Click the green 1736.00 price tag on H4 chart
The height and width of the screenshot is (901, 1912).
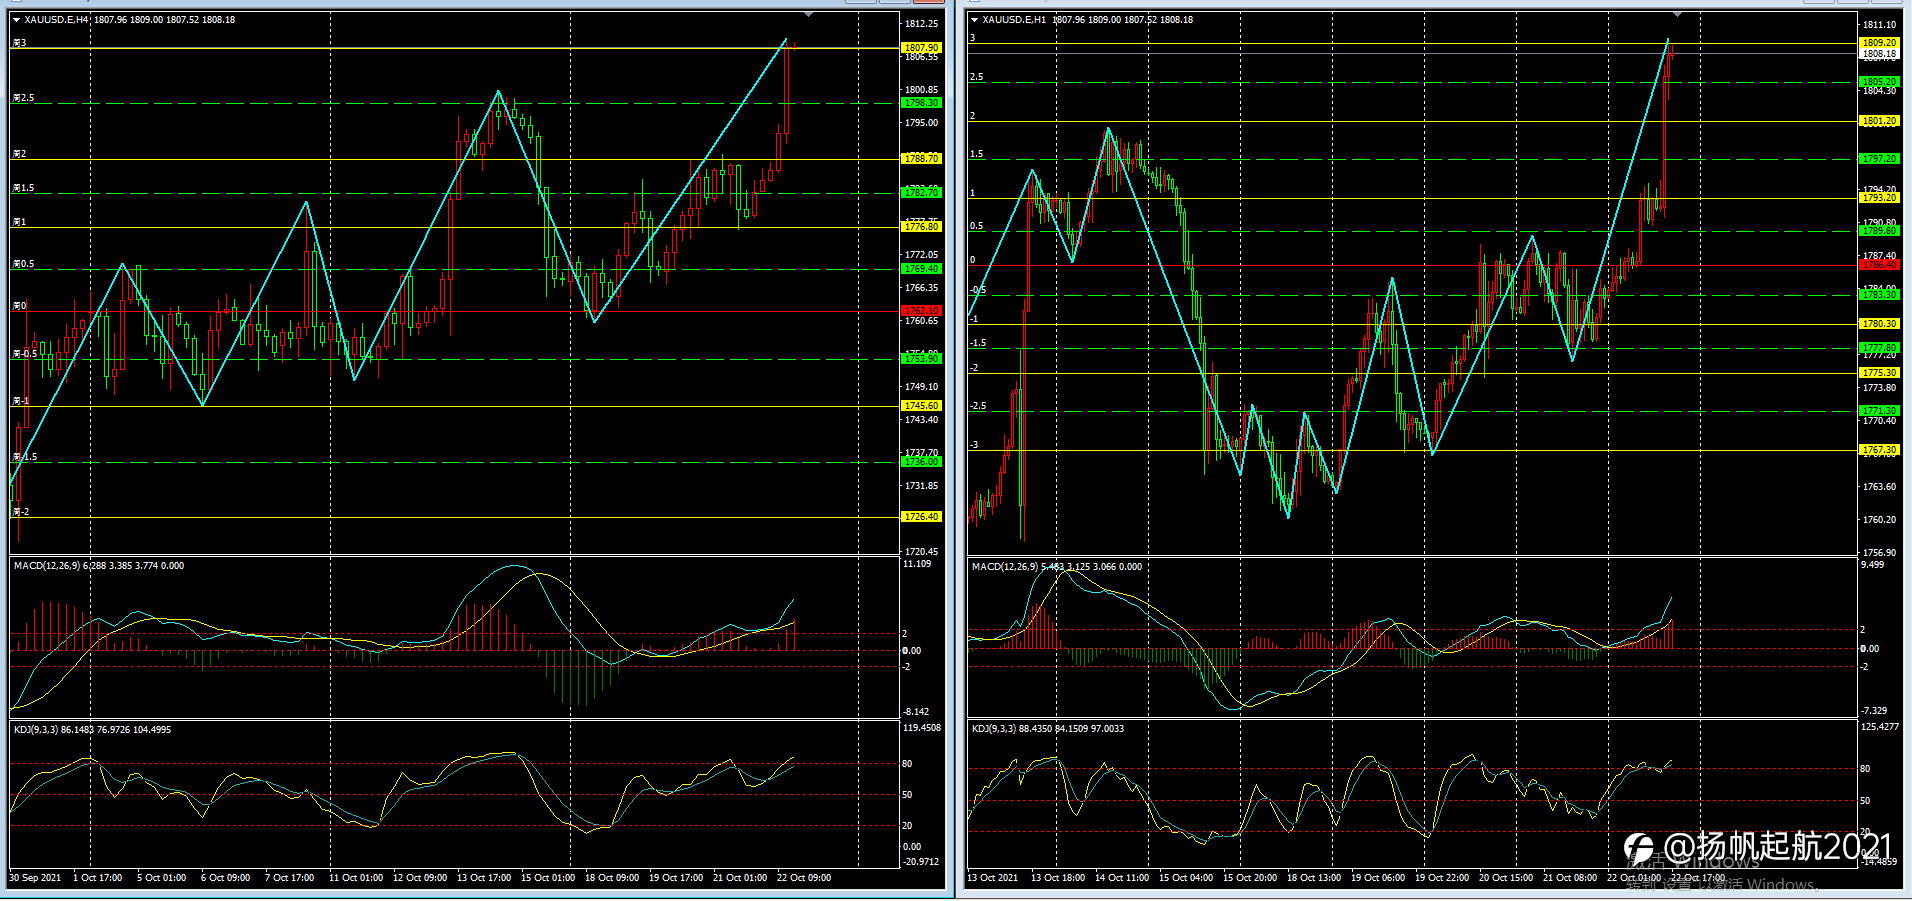(x=921, y=462)
